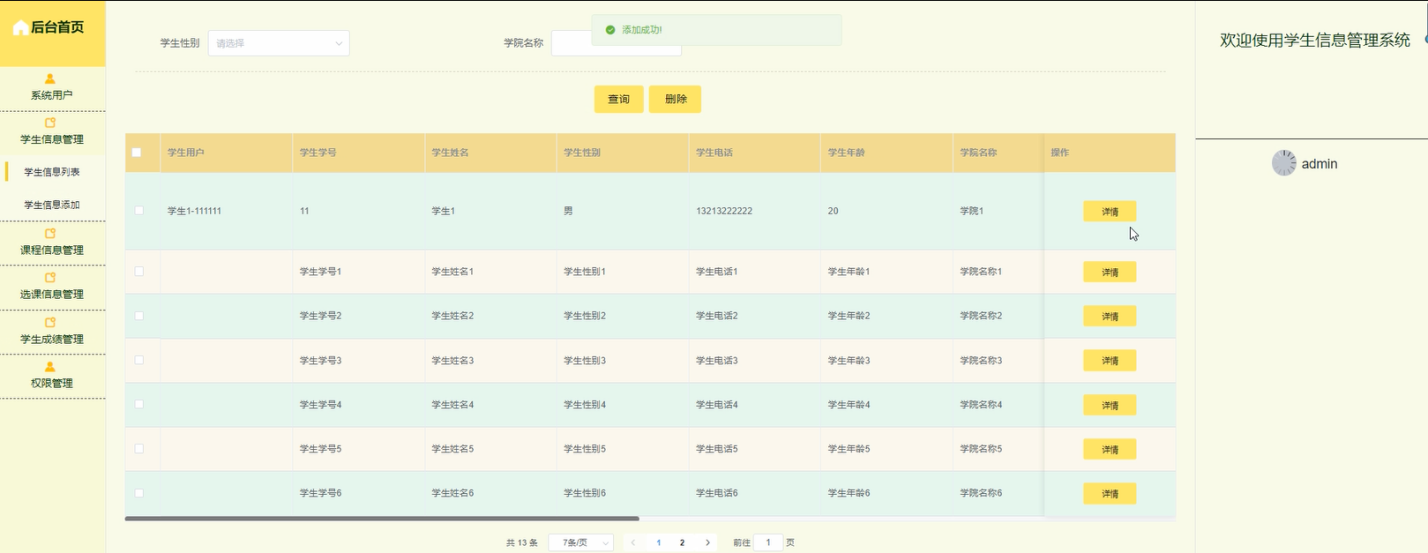Click the table's horizontal scrollbar
Viewport: 1428px width, 553px height.
(382, 518)
